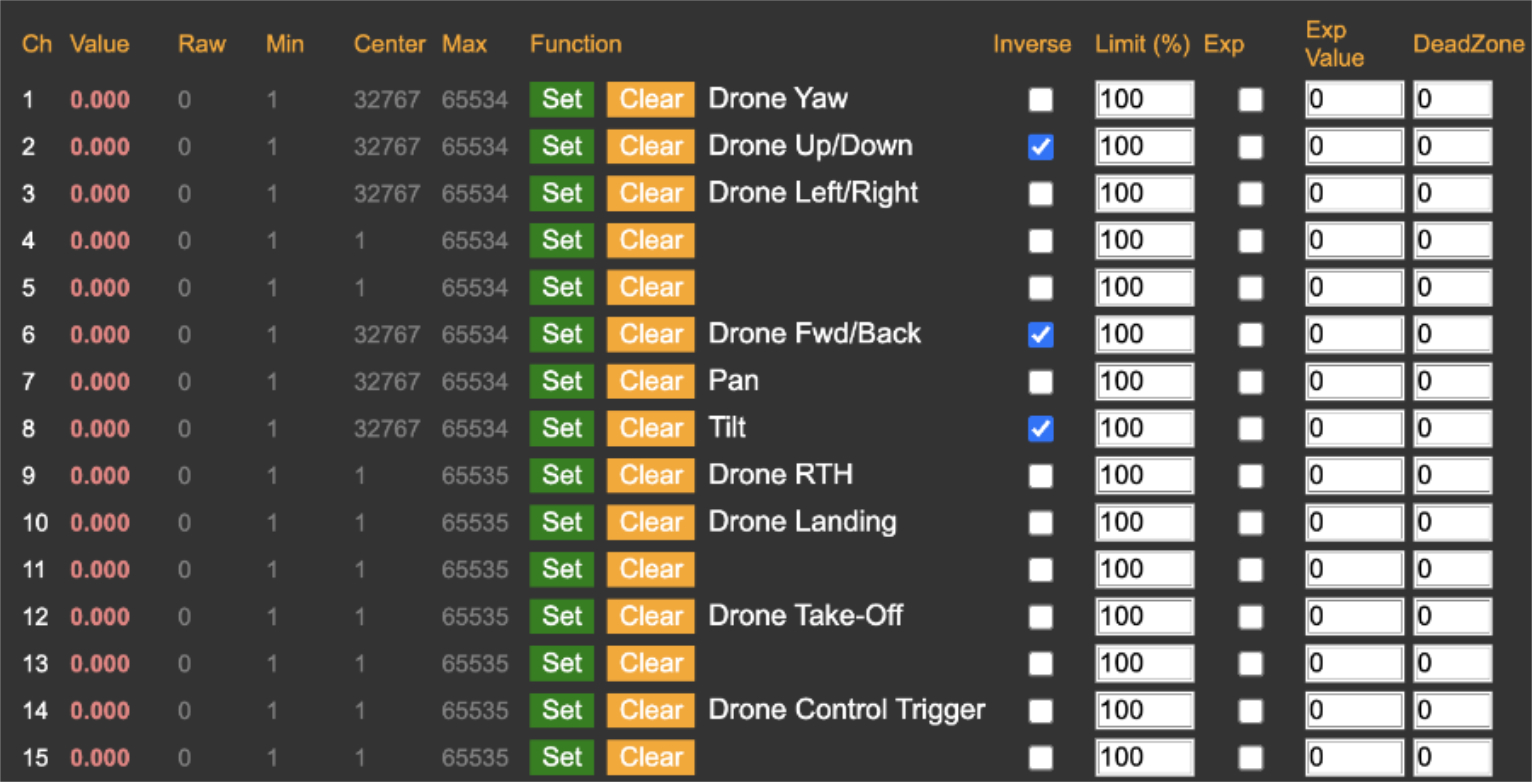This screenshot has height=782, width=1532.
Task: Disable Inverse for Drone Up/Down
Action: (1041, 148)
